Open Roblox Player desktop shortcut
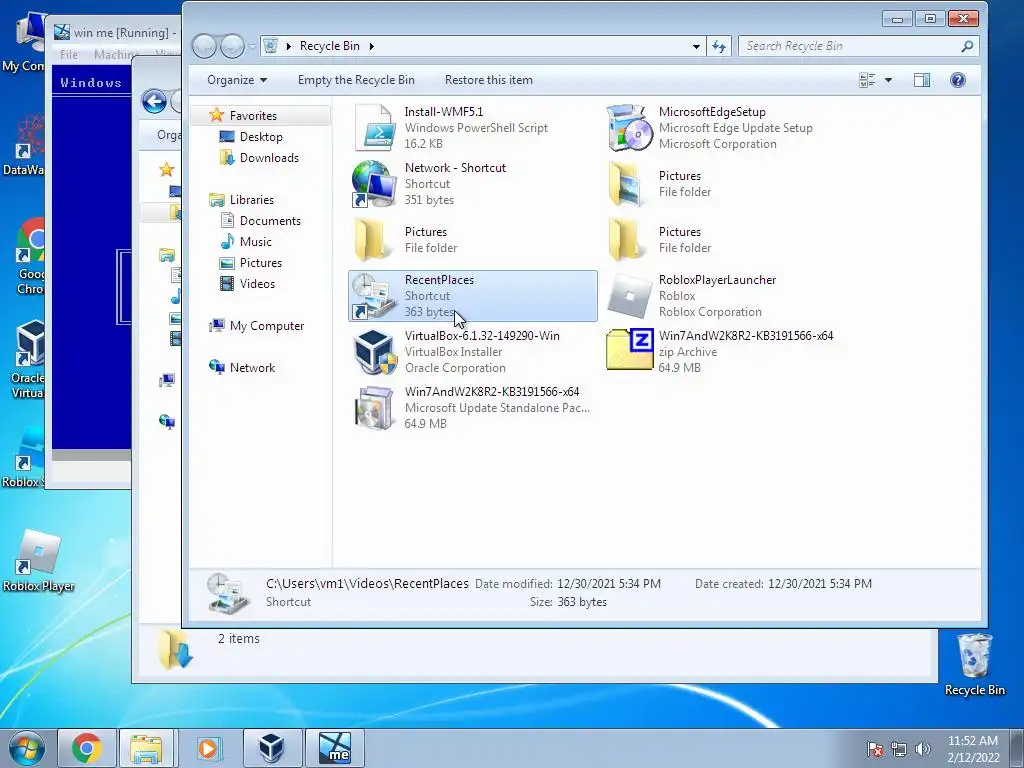This screenshot has width=1024, height=768. click(x=39, y=561)
